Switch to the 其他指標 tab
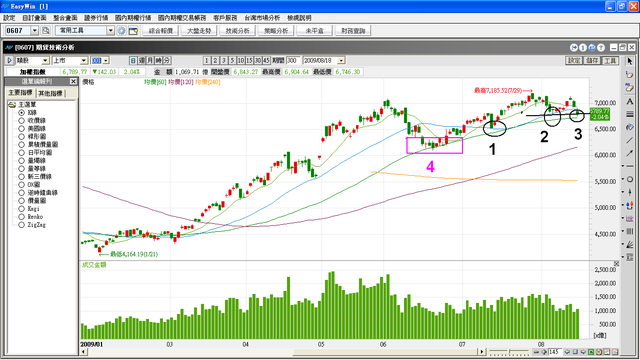The width and height of the screenshot is (640, 360). (x=51, y=93)
